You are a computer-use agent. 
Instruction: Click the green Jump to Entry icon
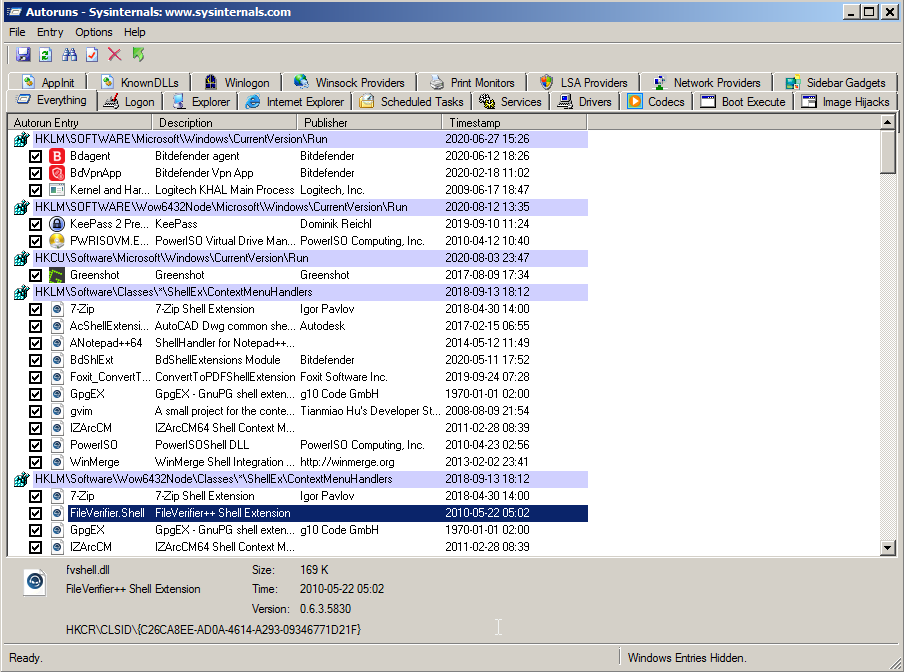pyautogui.click(x=138, y=55)
